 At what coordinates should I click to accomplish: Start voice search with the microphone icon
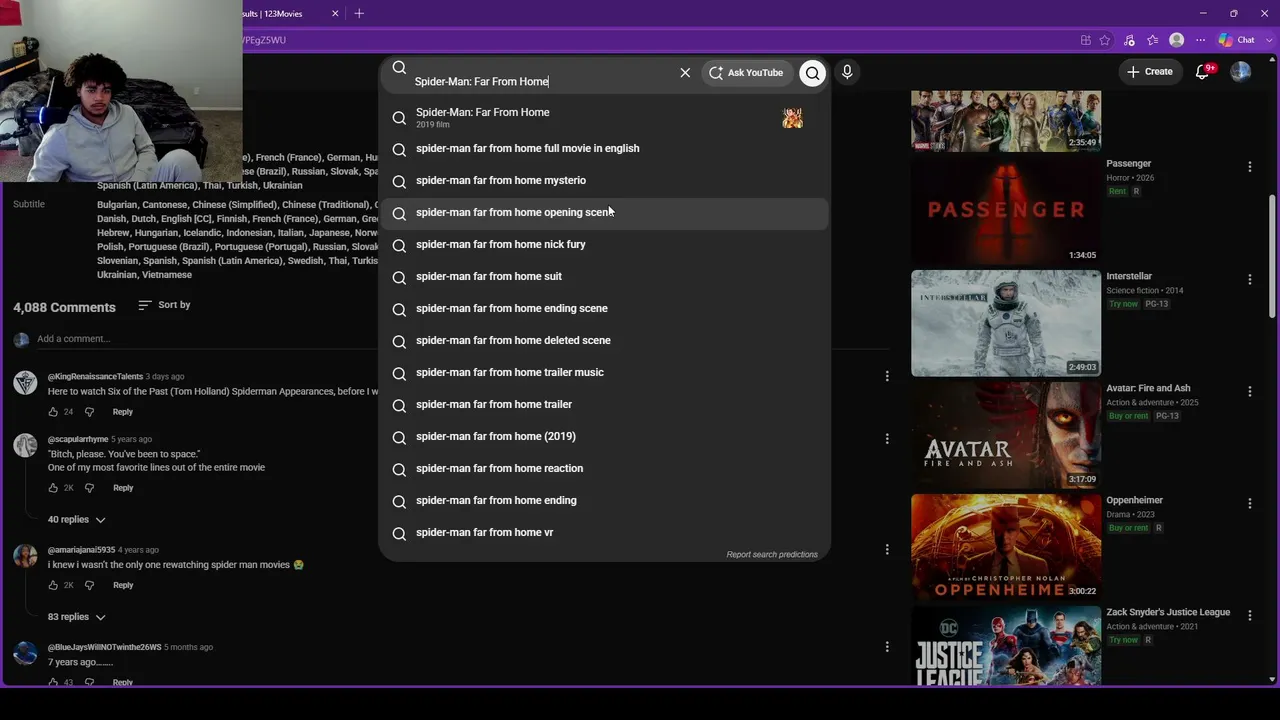coord(847,72)
